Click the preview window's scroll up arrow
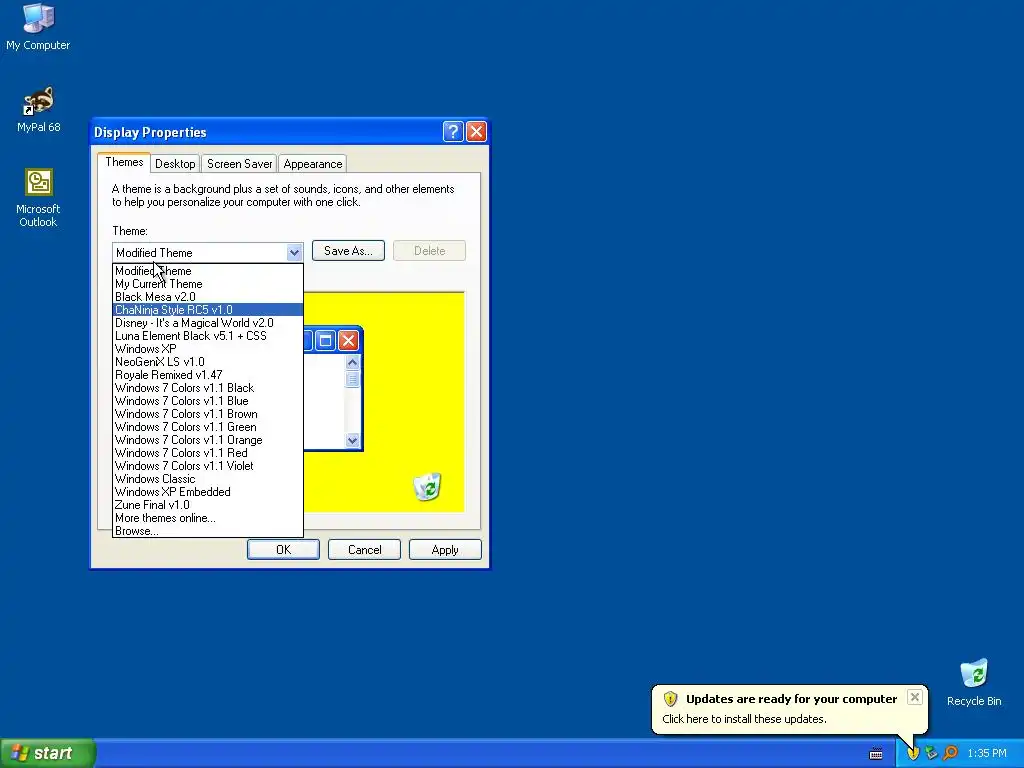This screenshot has width=1024, height=768. click(x=353, y=362)
